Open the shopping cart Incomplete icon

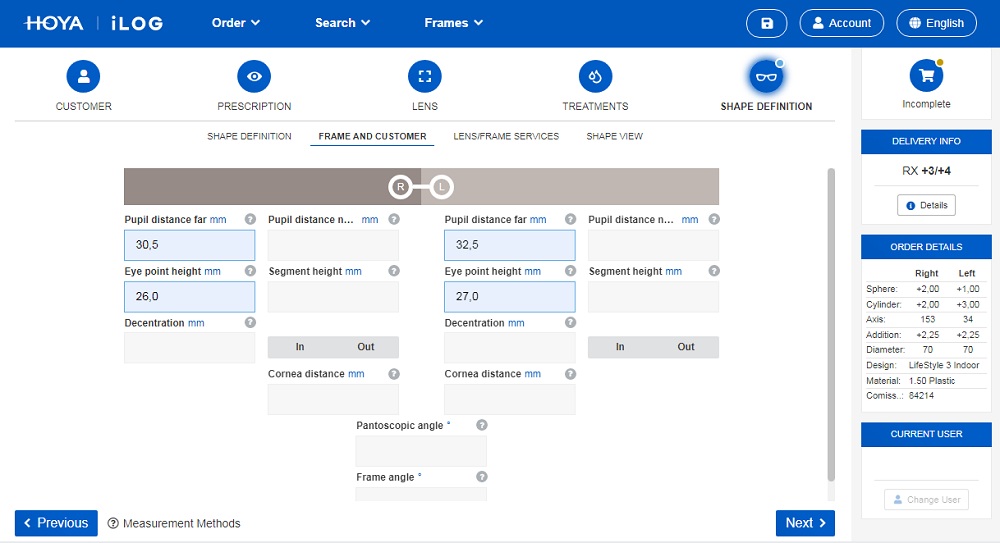926,76
